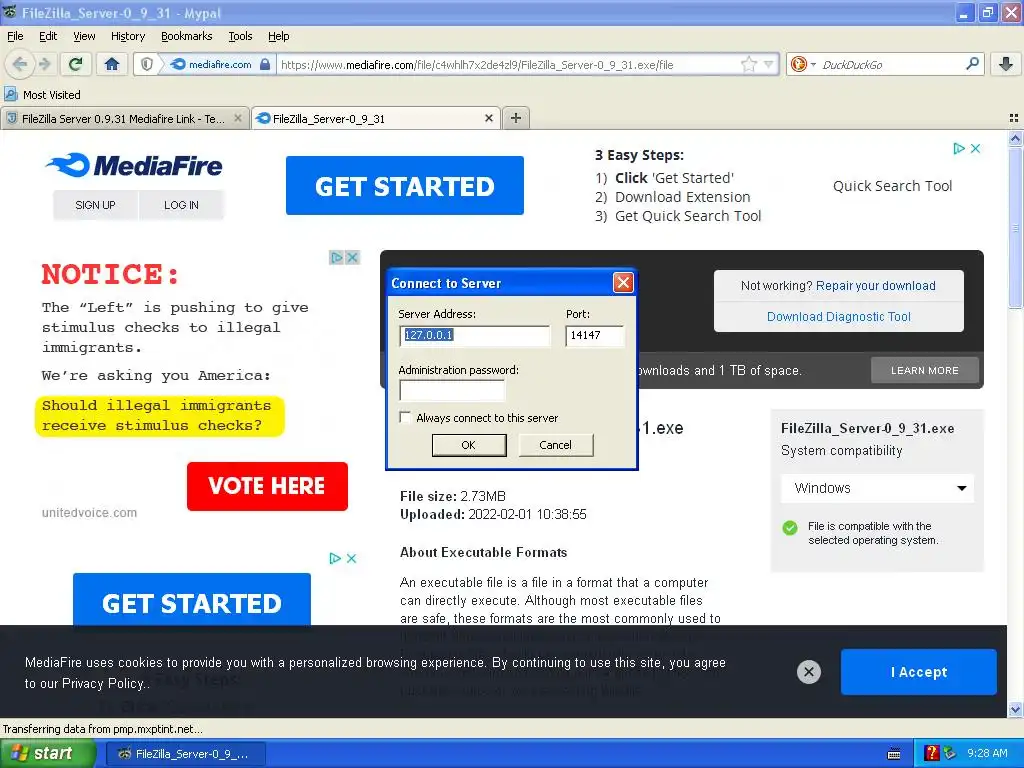Click the page vertical scrollbar thumb

click(1015, 227)
